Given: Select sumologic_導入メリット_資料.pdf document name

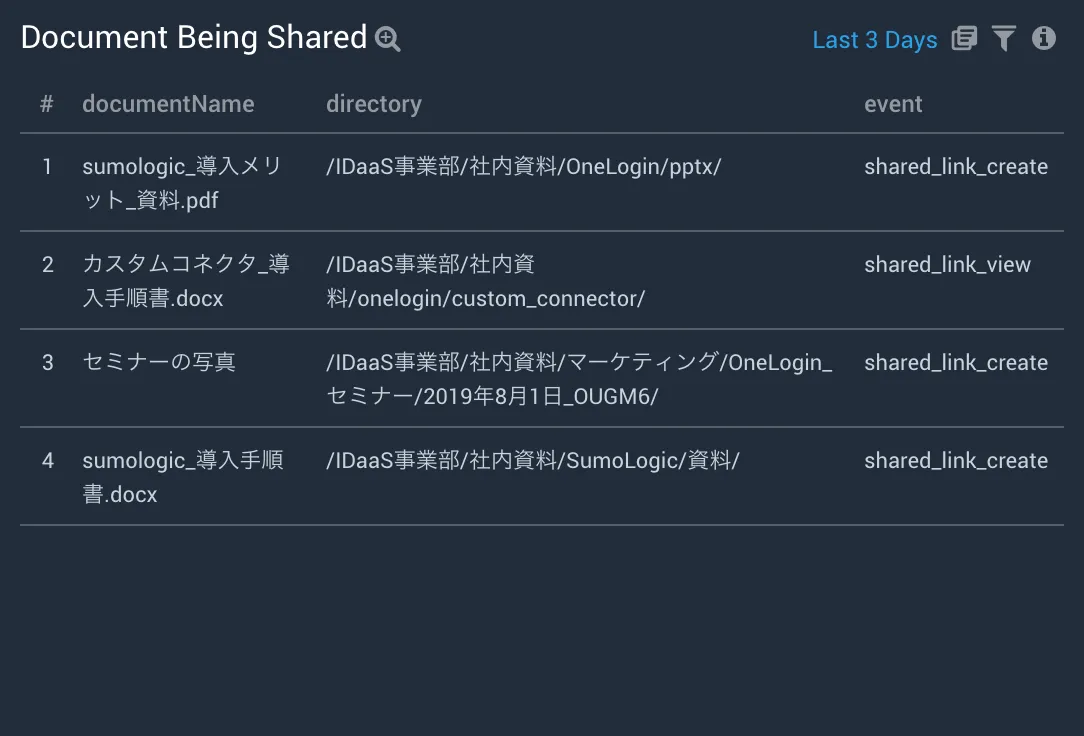Looking at the screenshot, I should (x=182, y=183).
